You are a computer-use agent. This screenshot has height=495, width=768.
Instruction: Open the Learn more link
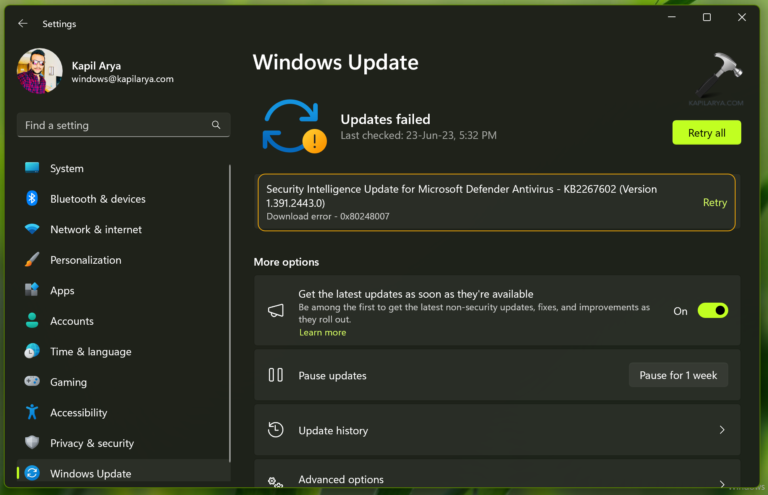click(322, 332)
